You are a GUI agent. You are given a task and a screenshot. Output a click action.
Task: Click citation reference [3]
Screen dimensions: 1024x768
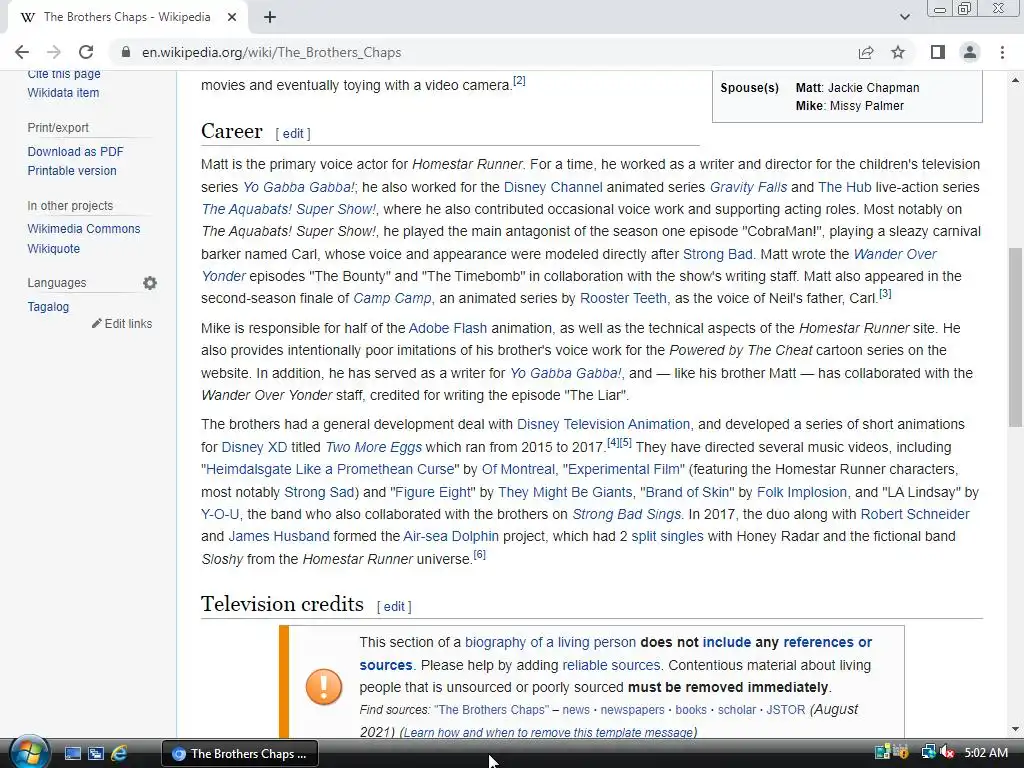[x=885, y=294]
